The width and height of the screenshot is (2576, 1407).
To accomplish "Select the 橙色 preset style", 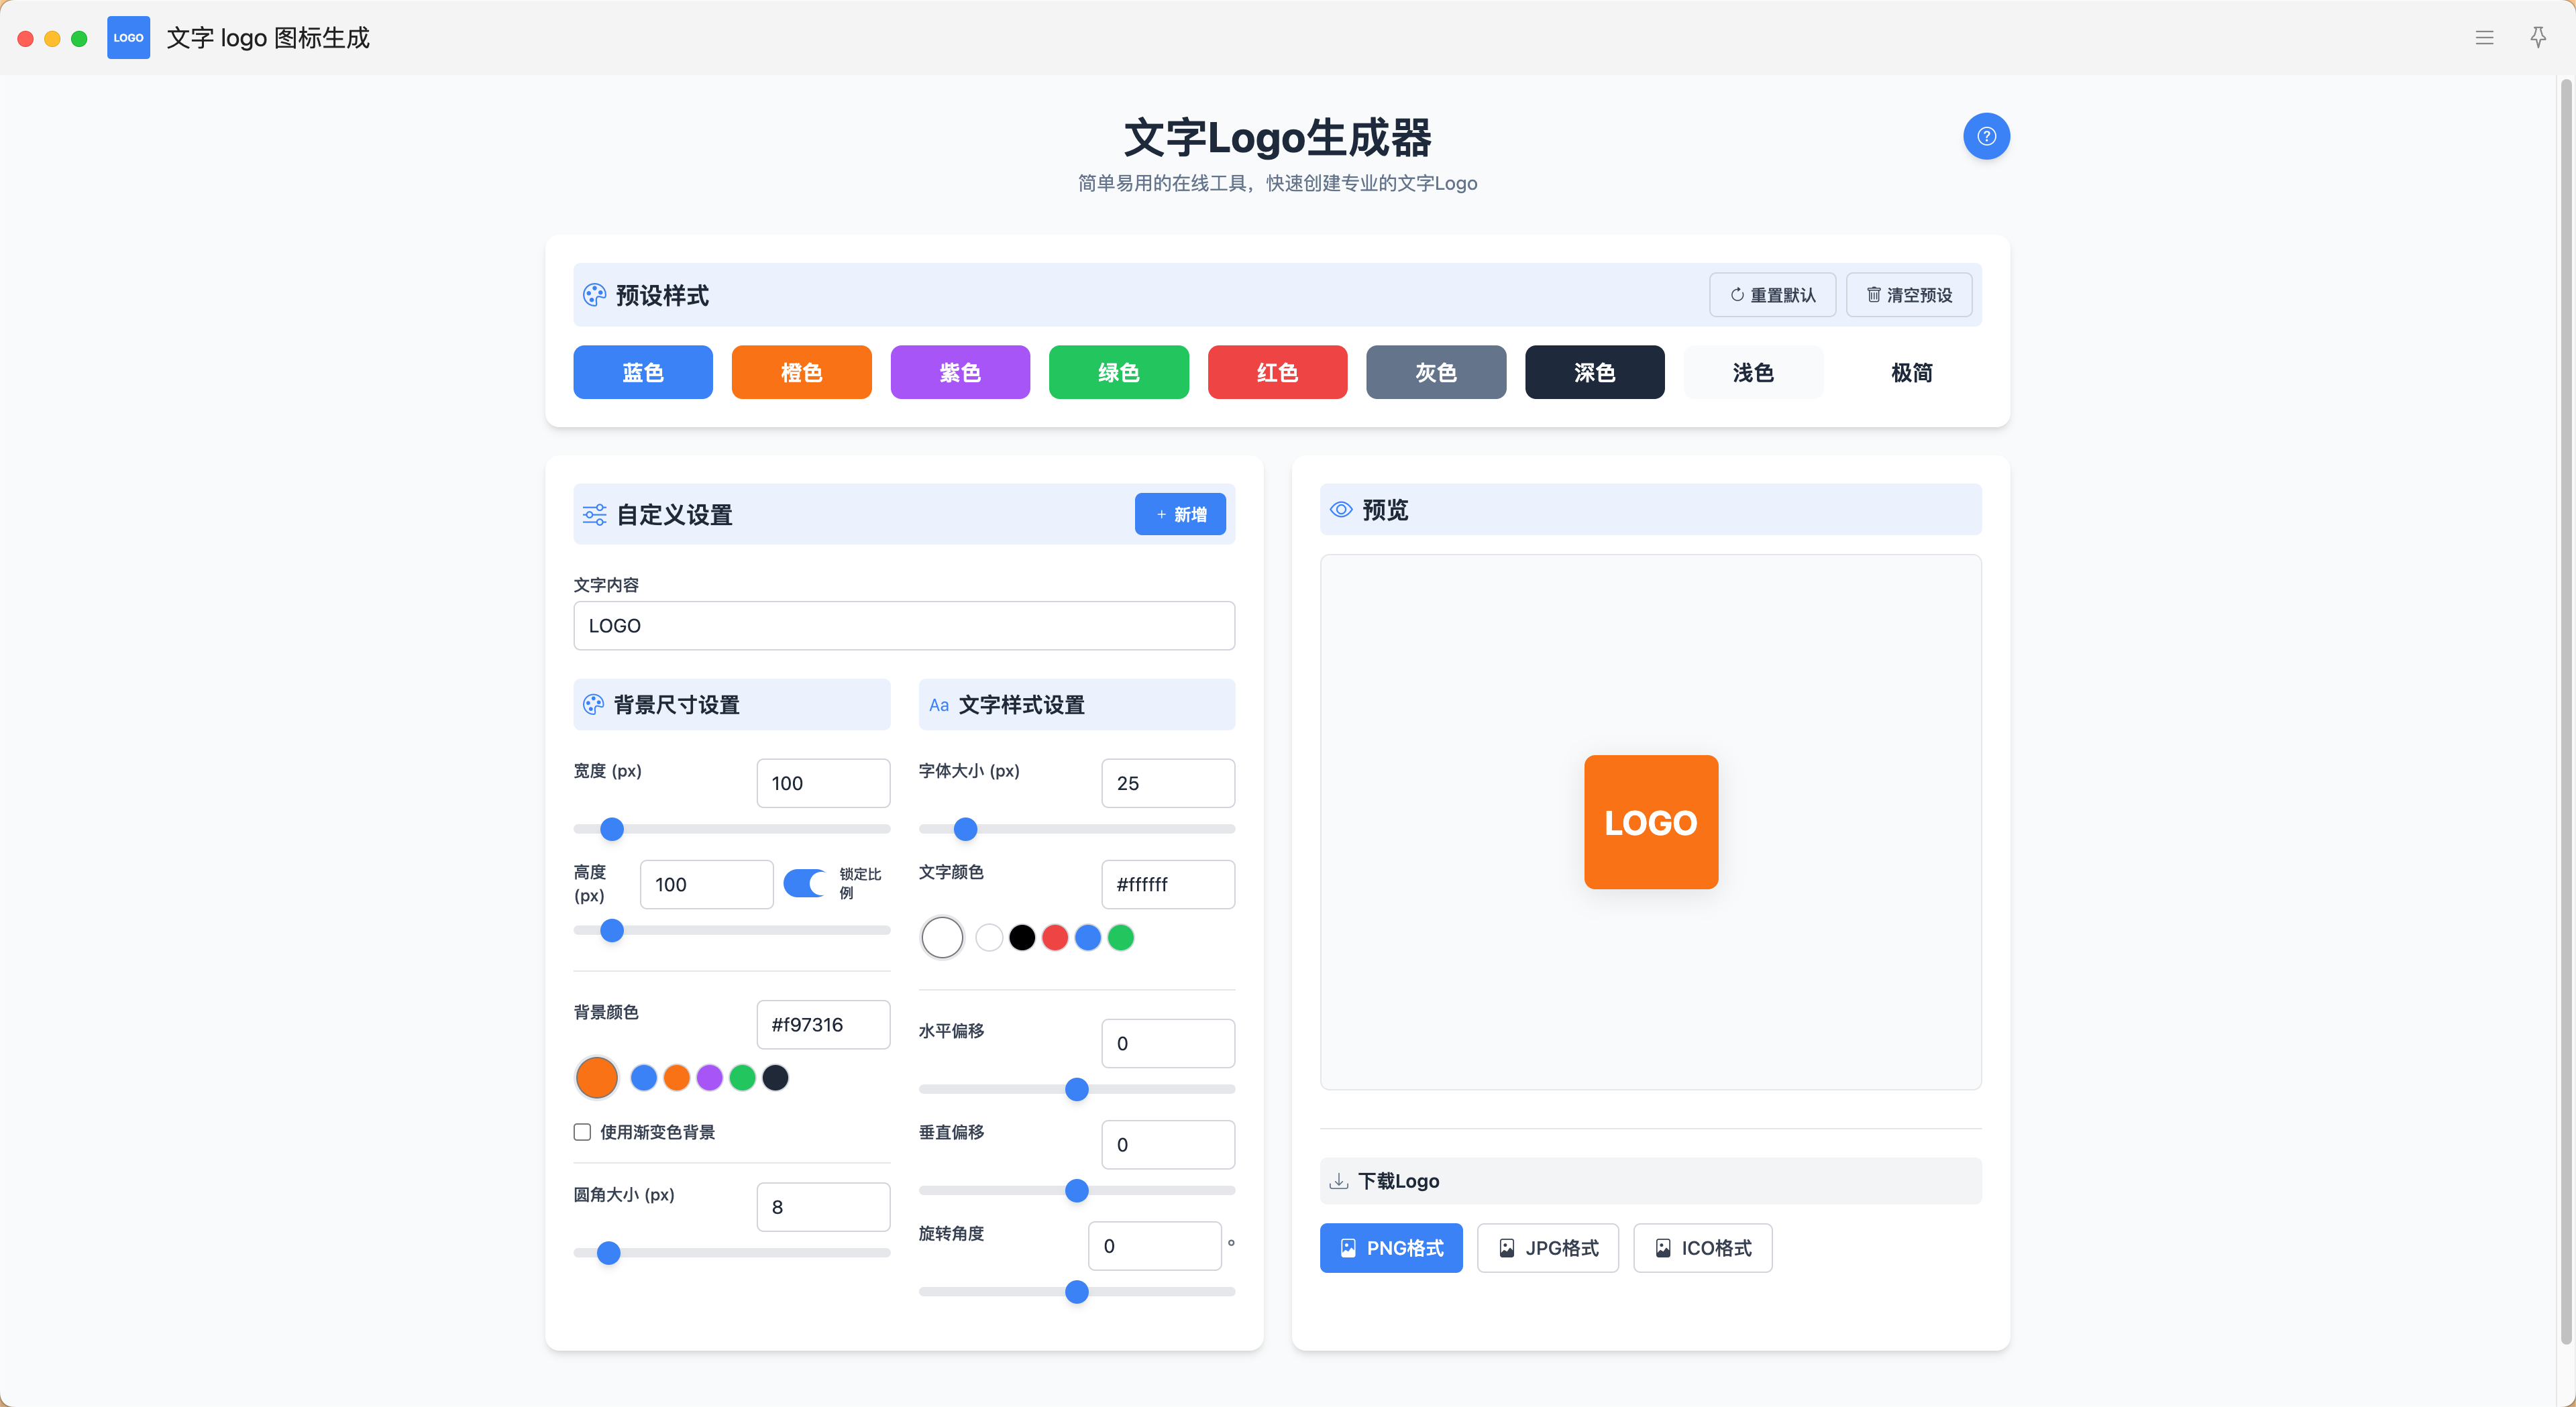I will pyautogui.click(x=801, y=372).
